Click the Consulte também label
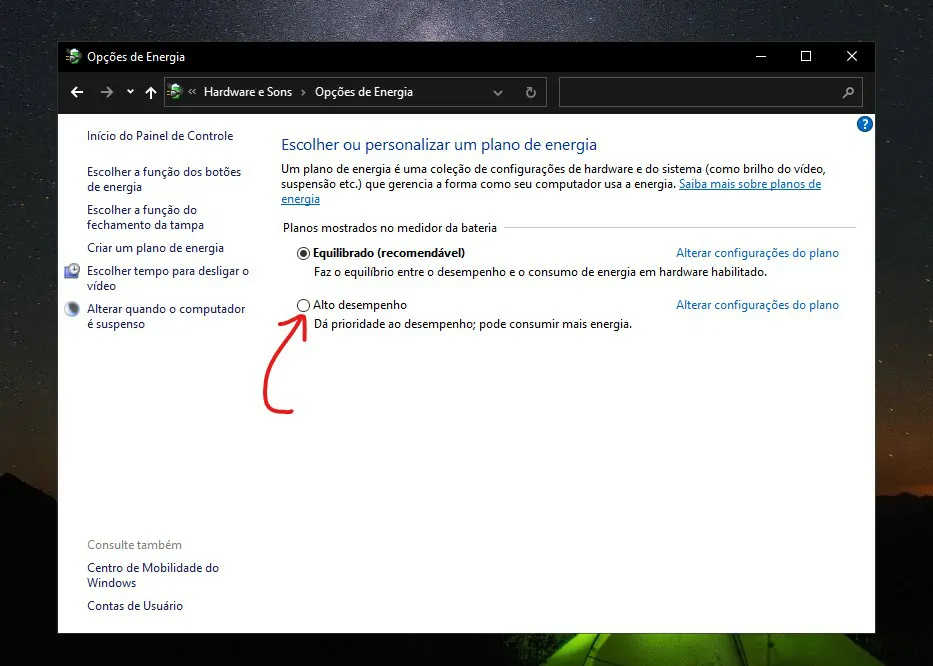 pos(134,545)
